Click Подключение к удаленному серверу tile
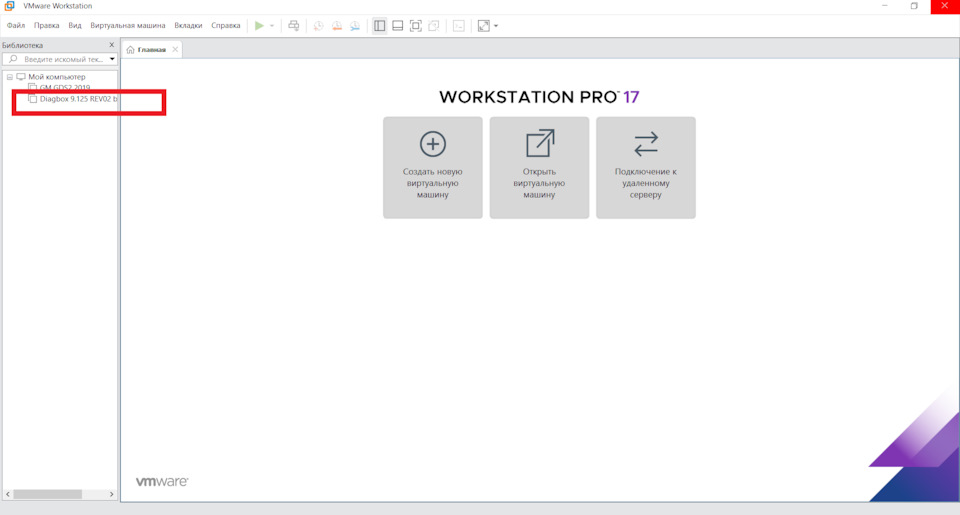960x515 pixels. point(646,168)
